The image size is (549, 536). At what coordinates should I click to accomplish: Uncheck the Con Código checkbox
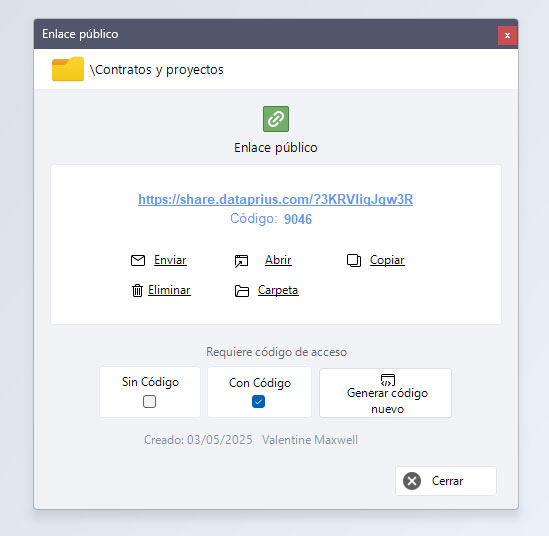pos(258,402)
